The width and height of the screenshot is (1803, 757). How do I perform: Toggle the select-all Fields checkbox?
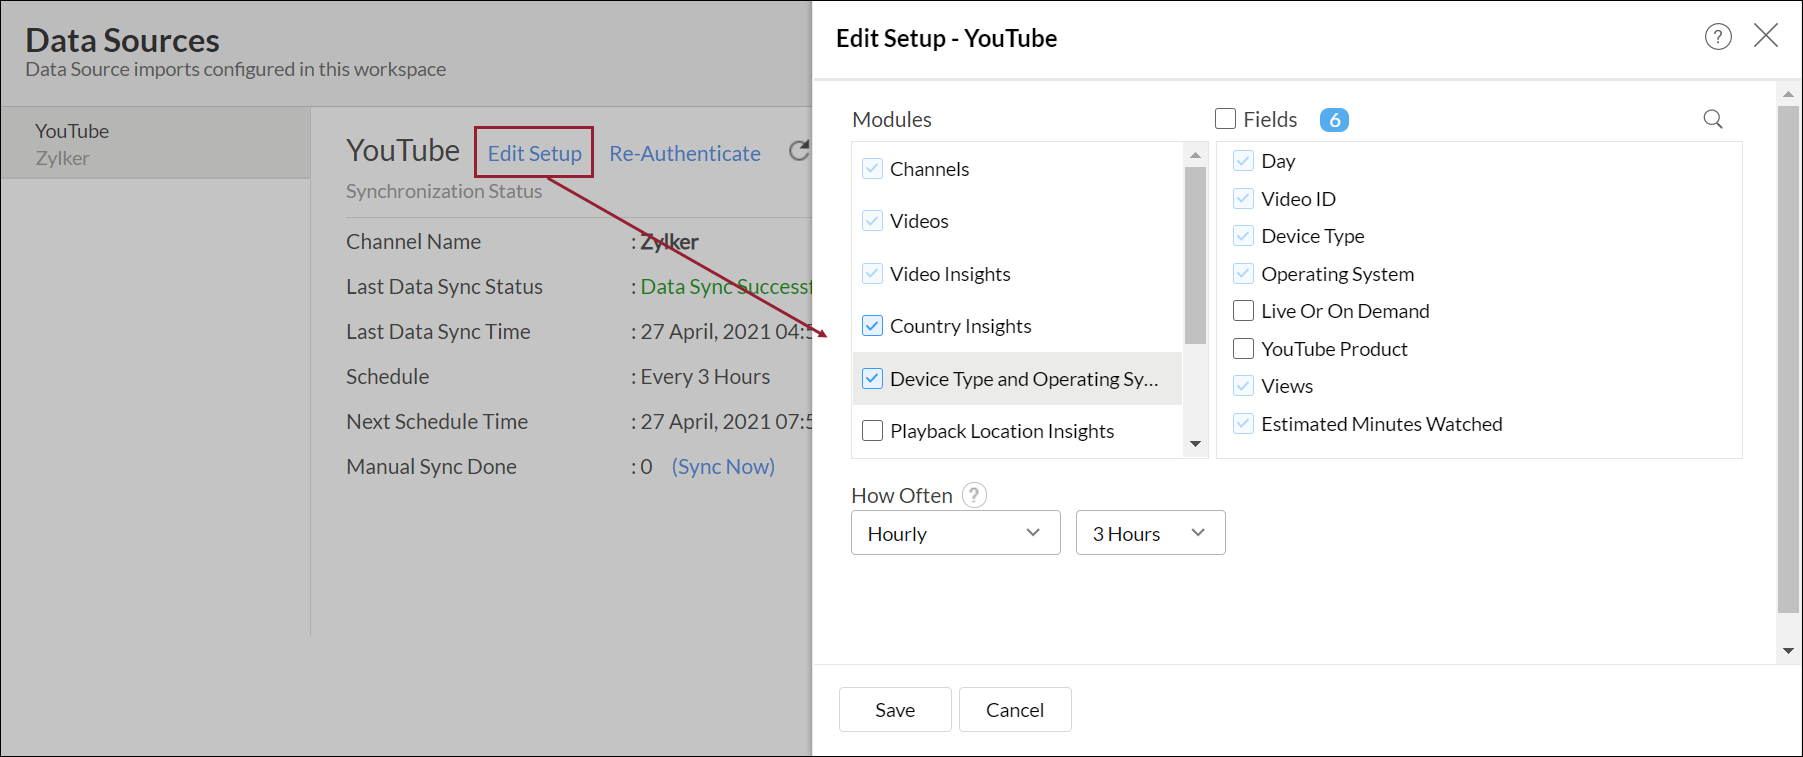[x=1225, y=119]
